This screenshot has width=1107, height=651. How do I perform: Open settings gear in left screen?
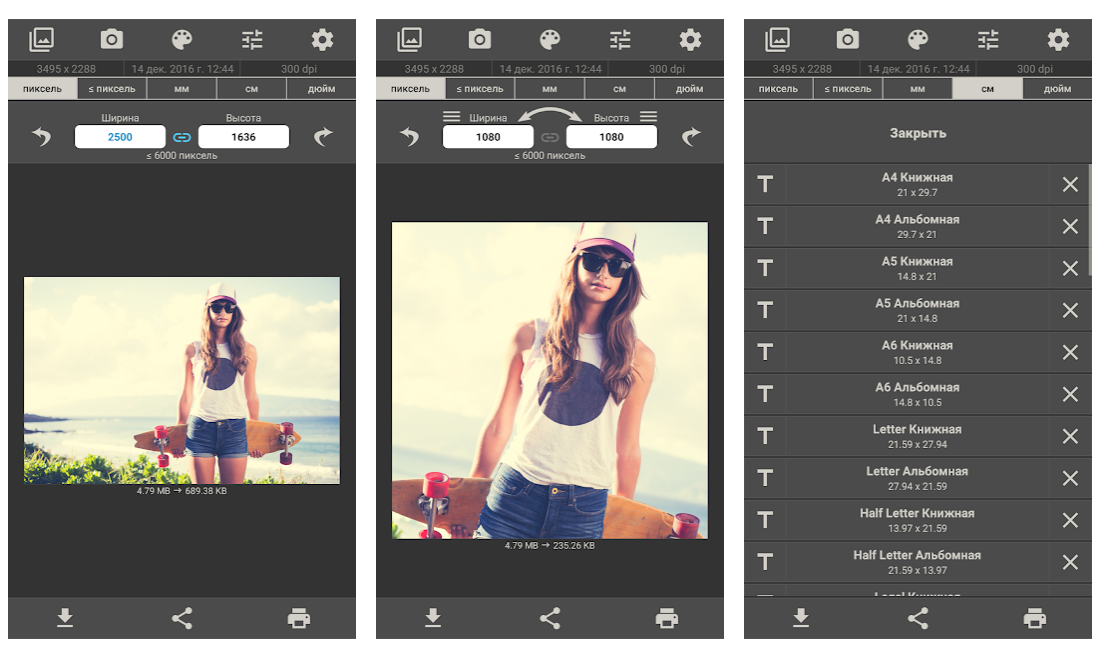322,40
